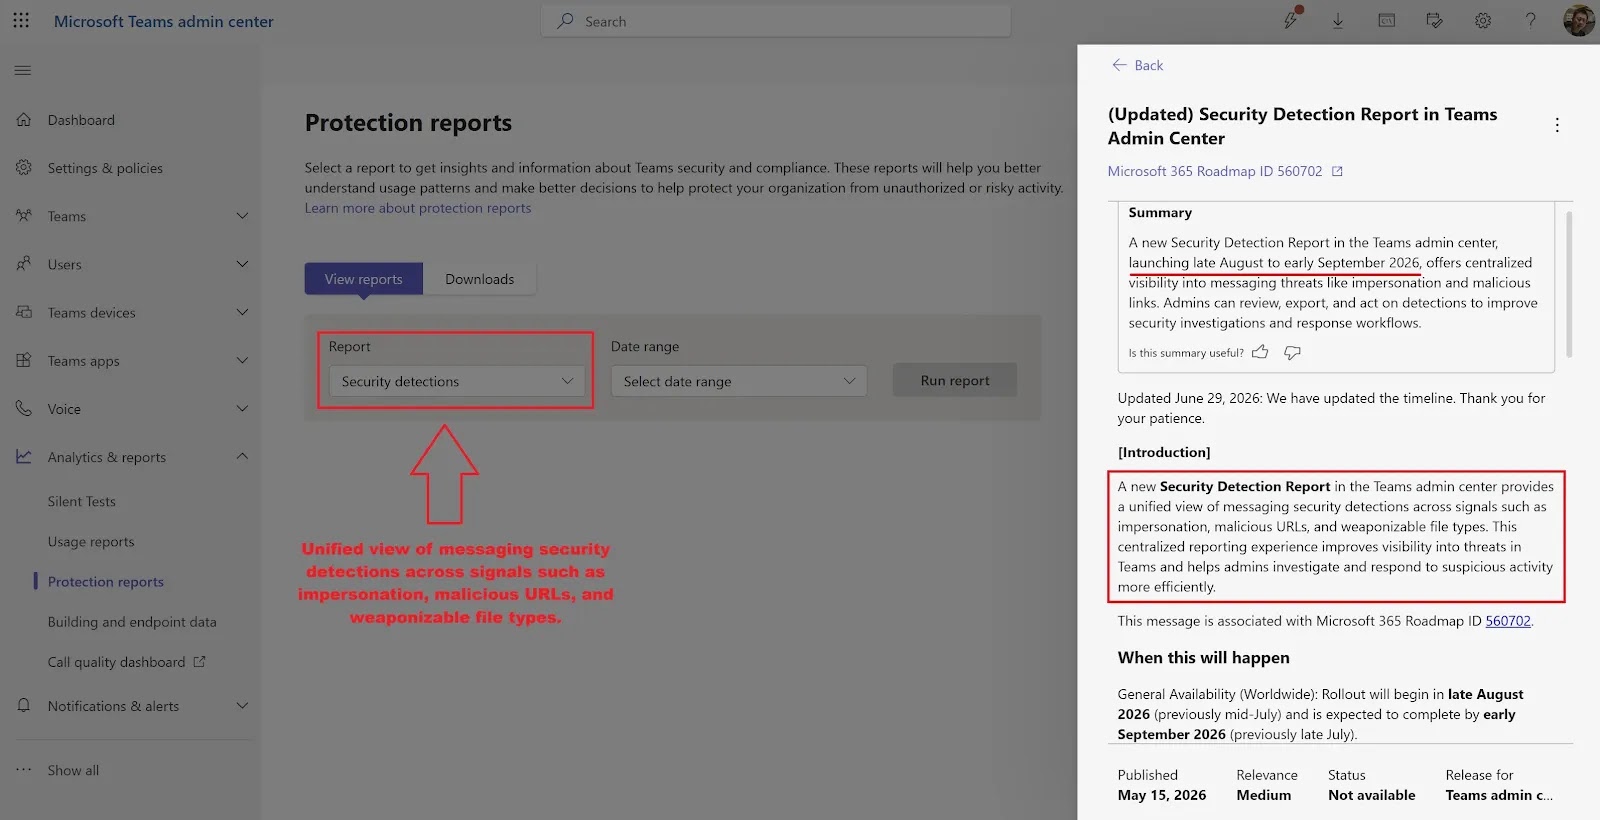1600x820 pixels.
Task: Open Learn more about protection reports link
Action: pyautogui.click(x=418, y=208)
